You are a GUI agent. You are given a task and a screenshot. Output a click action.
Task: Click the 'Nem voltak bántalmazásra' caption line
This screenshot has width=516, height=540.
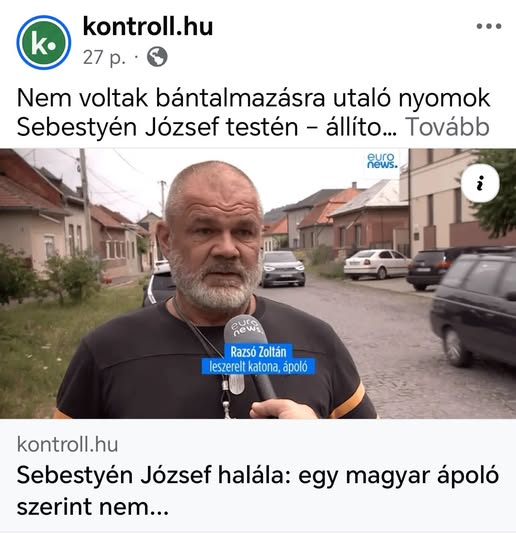click(x=253, y=98)
